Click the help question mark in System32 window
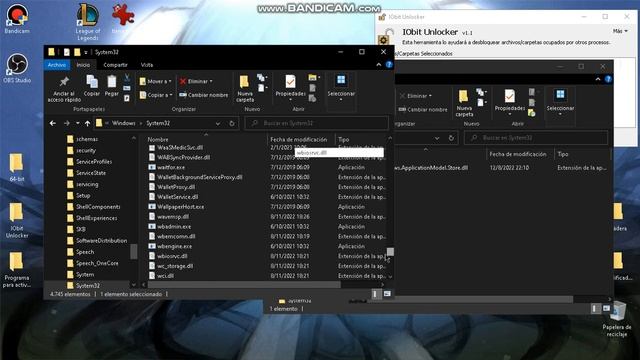640x360 pixels. [389, 64]
